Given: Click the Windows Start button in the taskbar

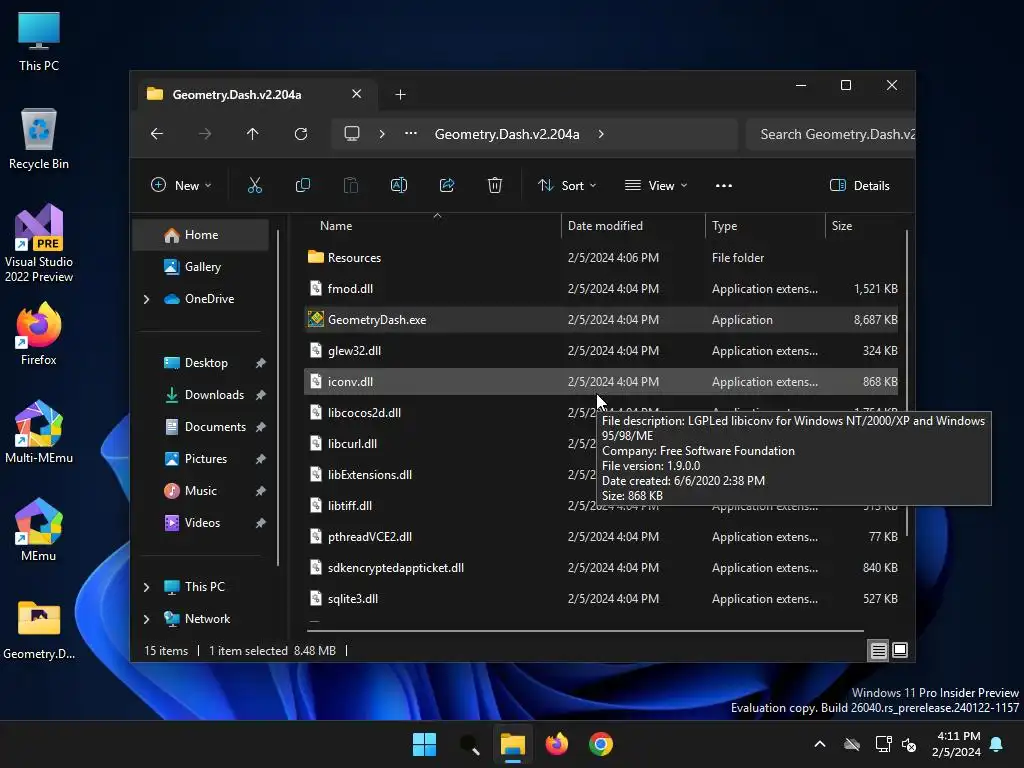Looking at the screenshot, I should (x=424, y=744).
